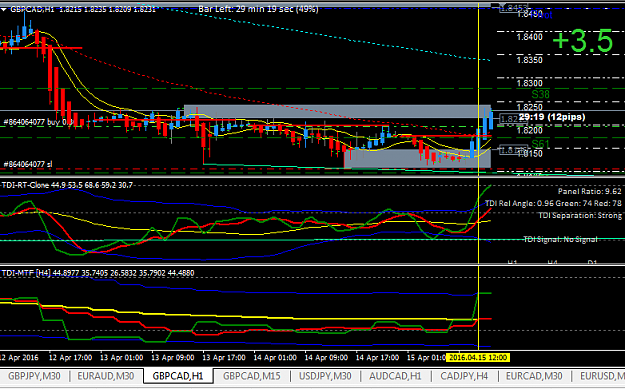Click the 1.8300 price scale value
Screen dimensions: 625x389
[x=530, y=84]
